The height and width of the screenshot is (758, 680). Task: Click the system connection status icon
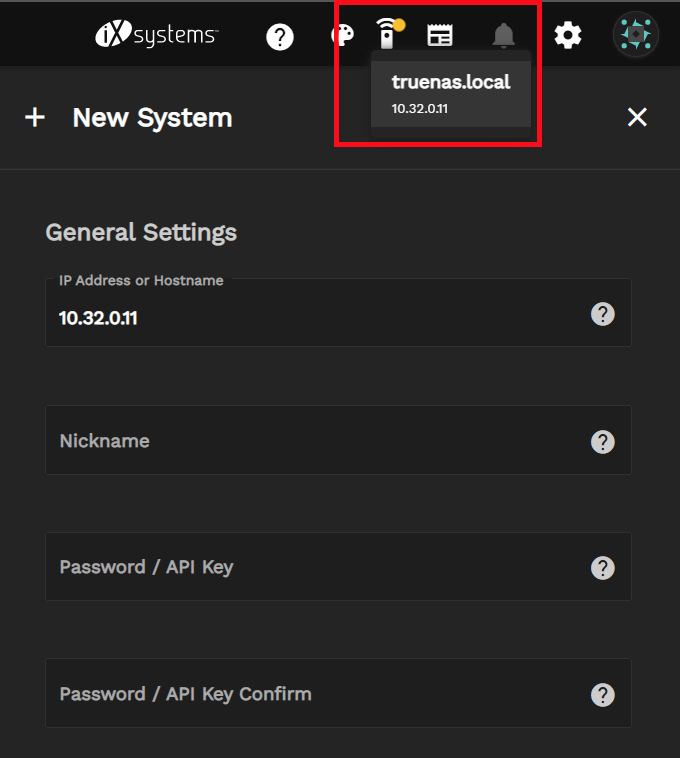[x=387, y=34]
